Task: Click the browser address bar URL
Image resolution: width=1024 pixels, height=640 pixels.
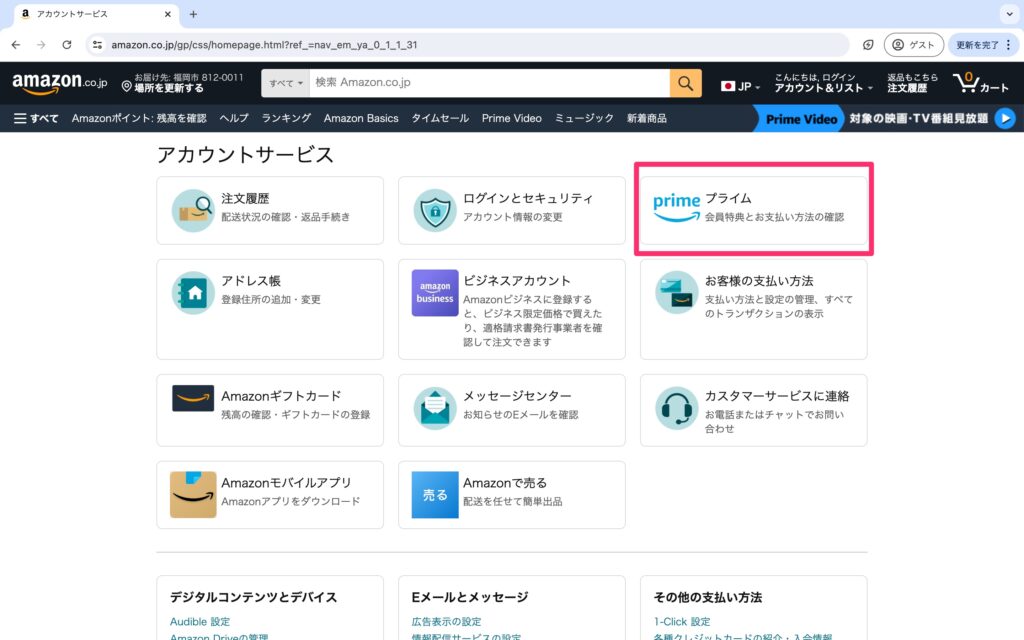Action: click(264, 44)
